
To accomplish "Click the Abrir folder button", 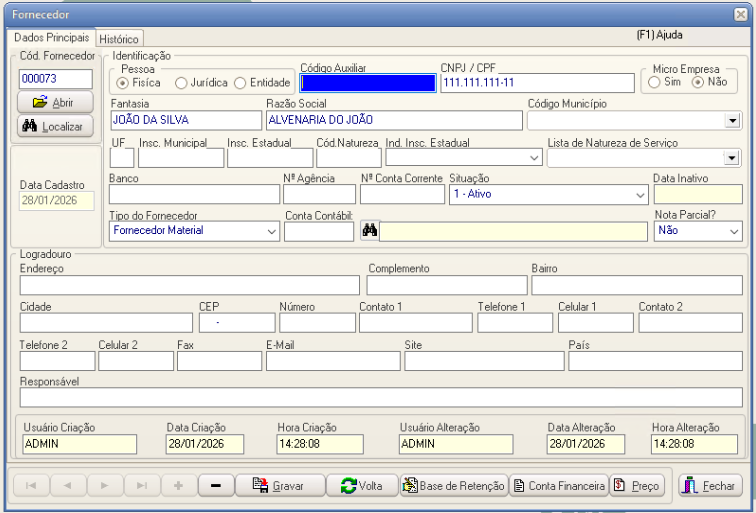I will pos(55,102).
